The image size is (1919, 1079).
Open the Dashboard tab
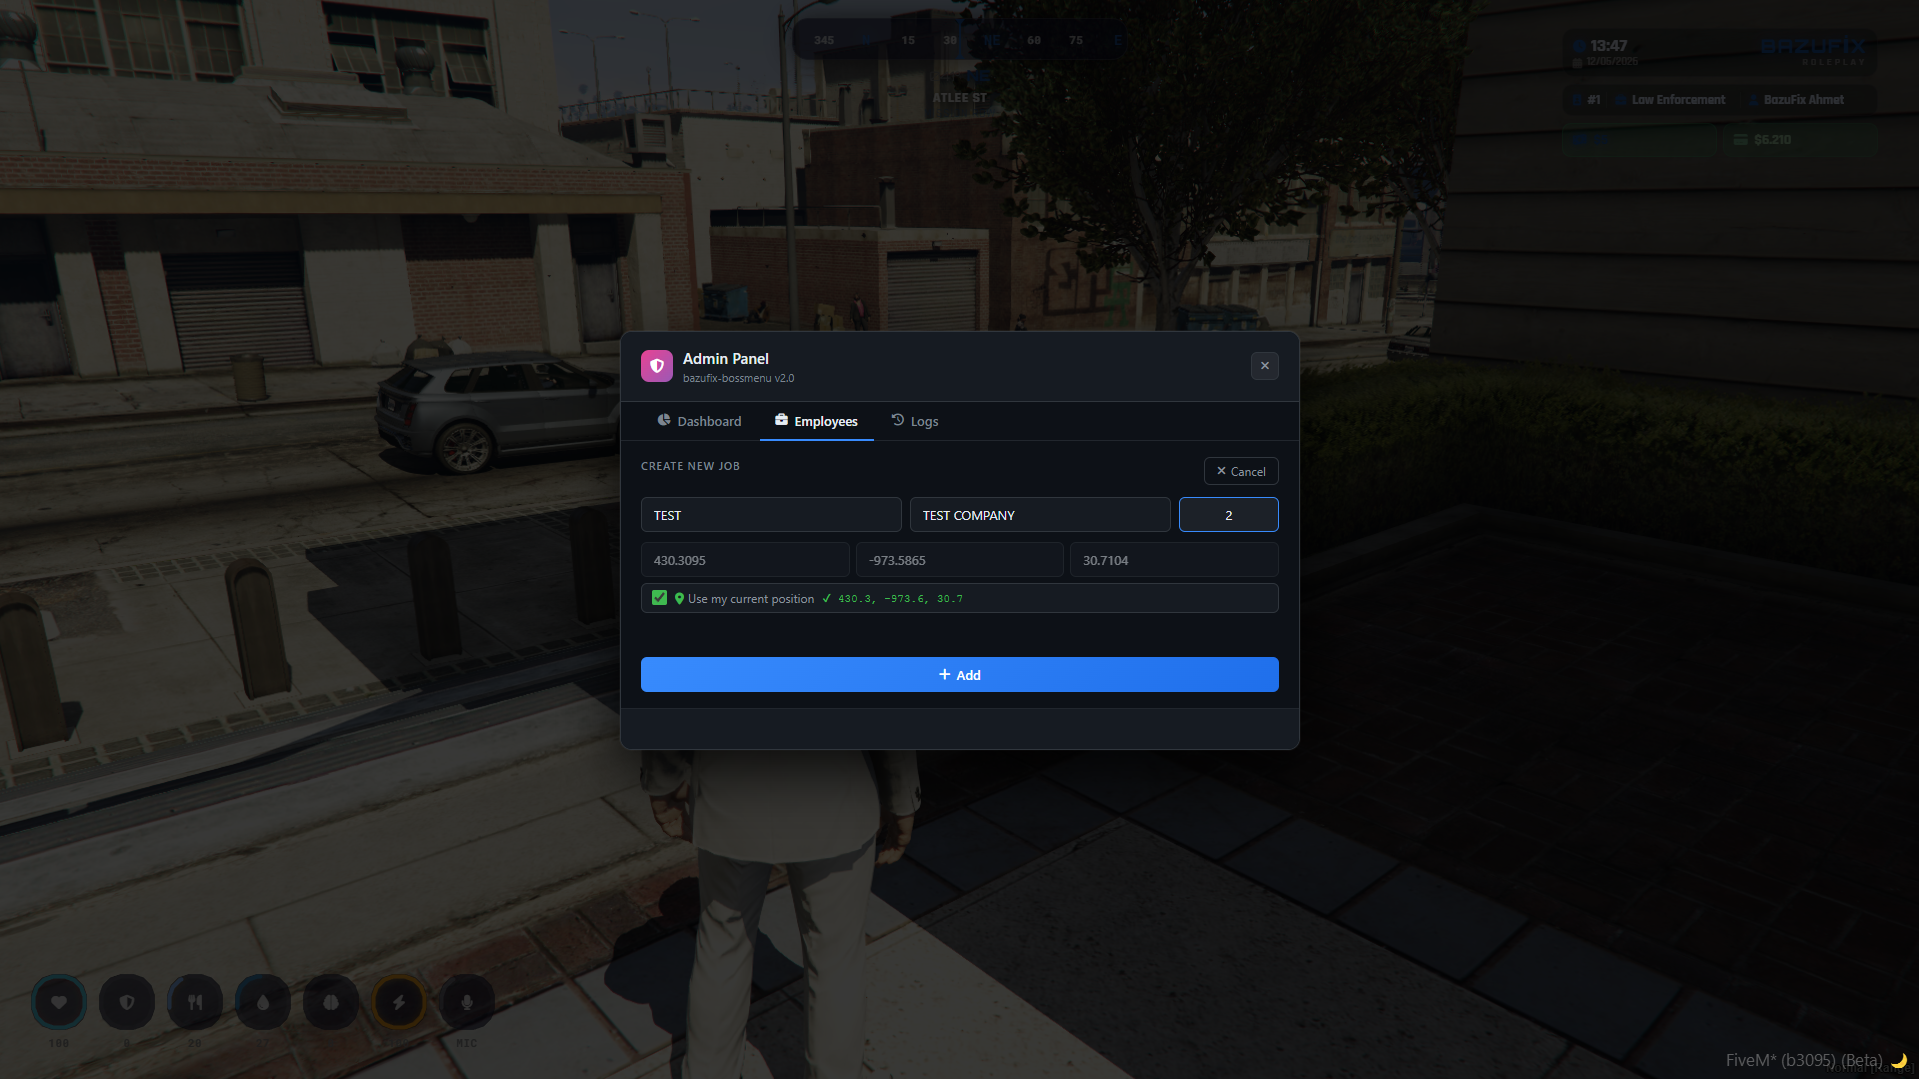tap(699, 421)
